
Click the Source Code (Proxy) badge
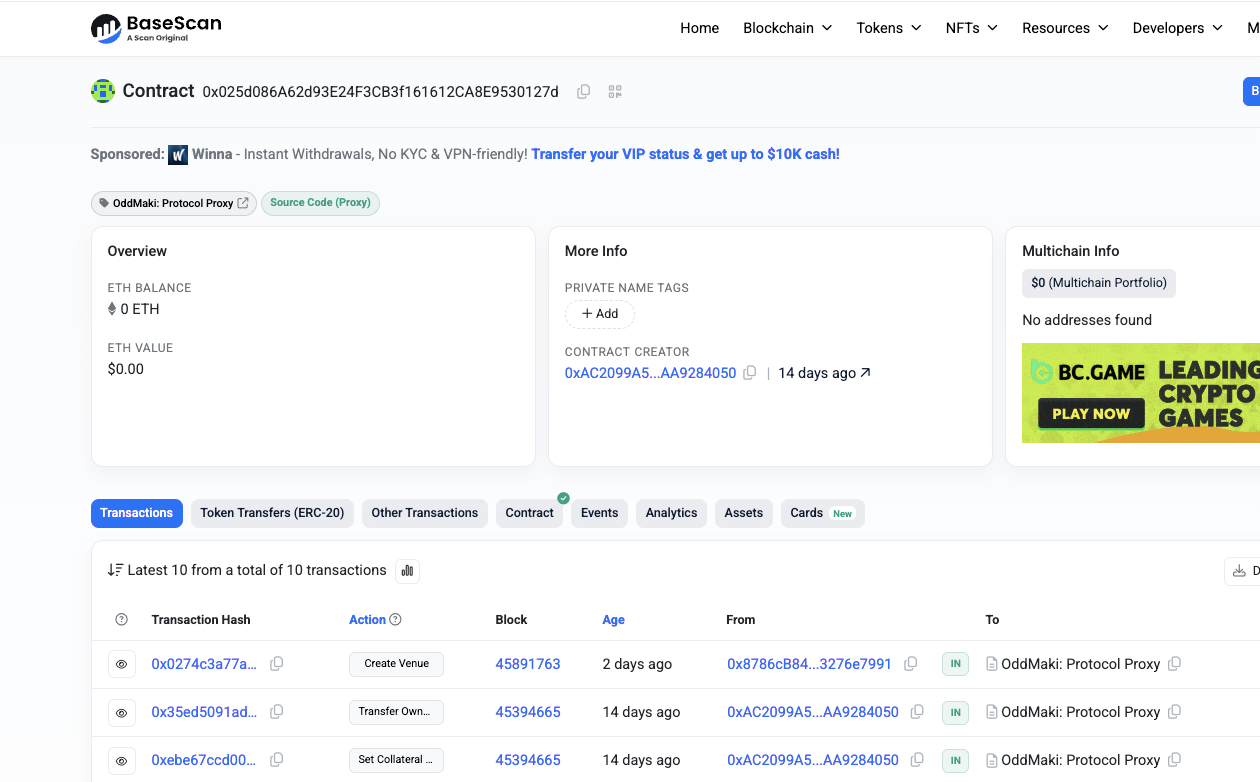[x=320, y=203]
